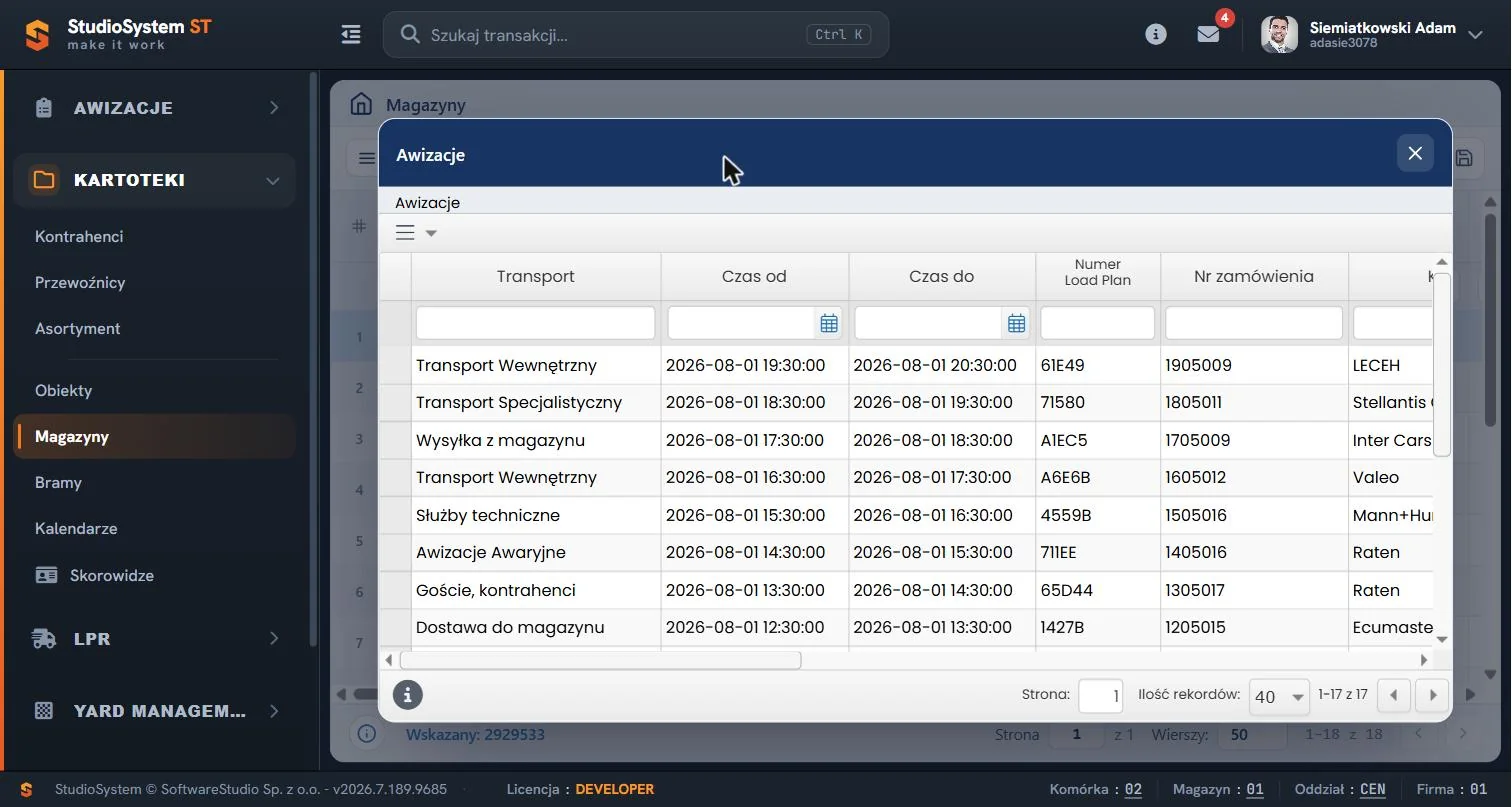Sort by the Nr zamówienia column header

click(x=1254, y=277)
